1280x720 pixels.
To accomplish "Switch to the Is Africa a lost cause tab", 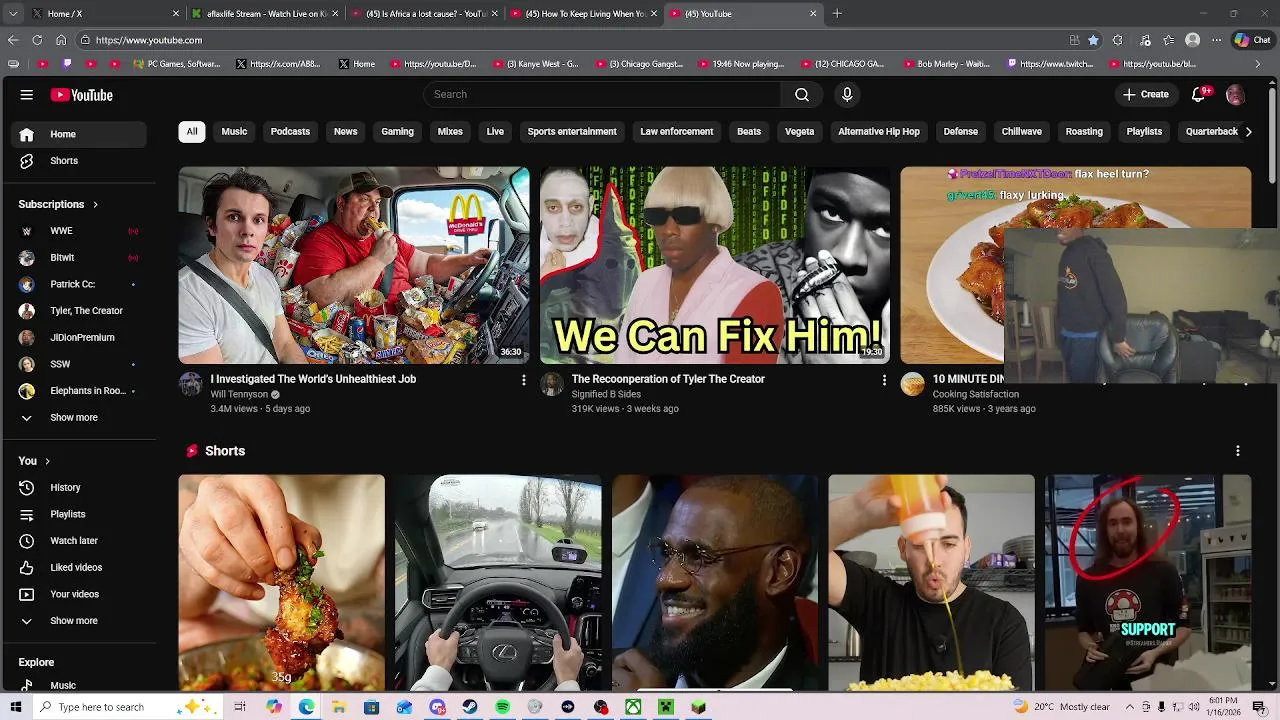I will [x=425, y=14].
